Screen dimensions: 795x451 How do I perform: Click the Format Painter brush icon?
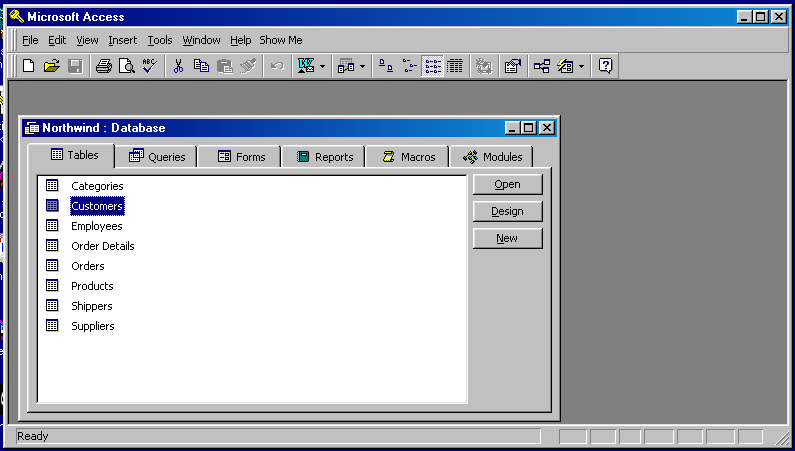(x=248, y=66)
